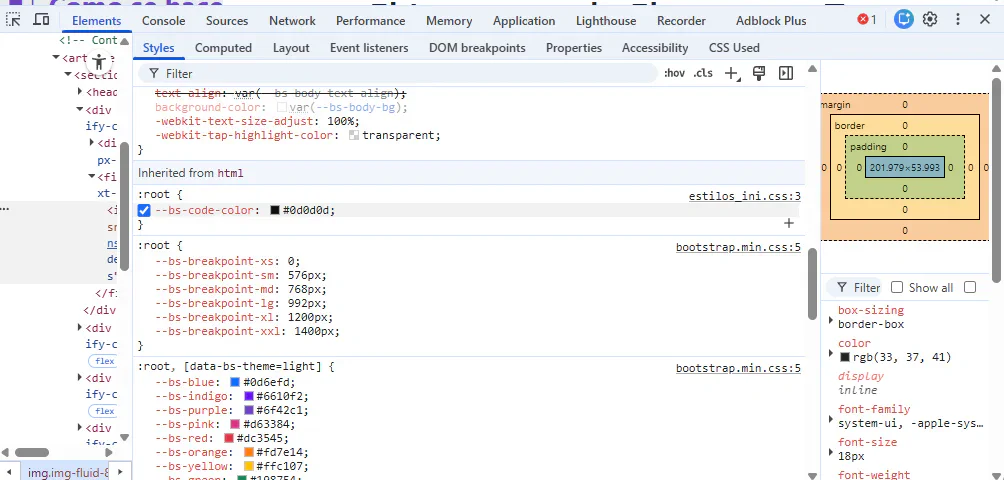Click the red error count indicator
The width and height of the screenshot is (1004, 480).
(x=867, y=19)
